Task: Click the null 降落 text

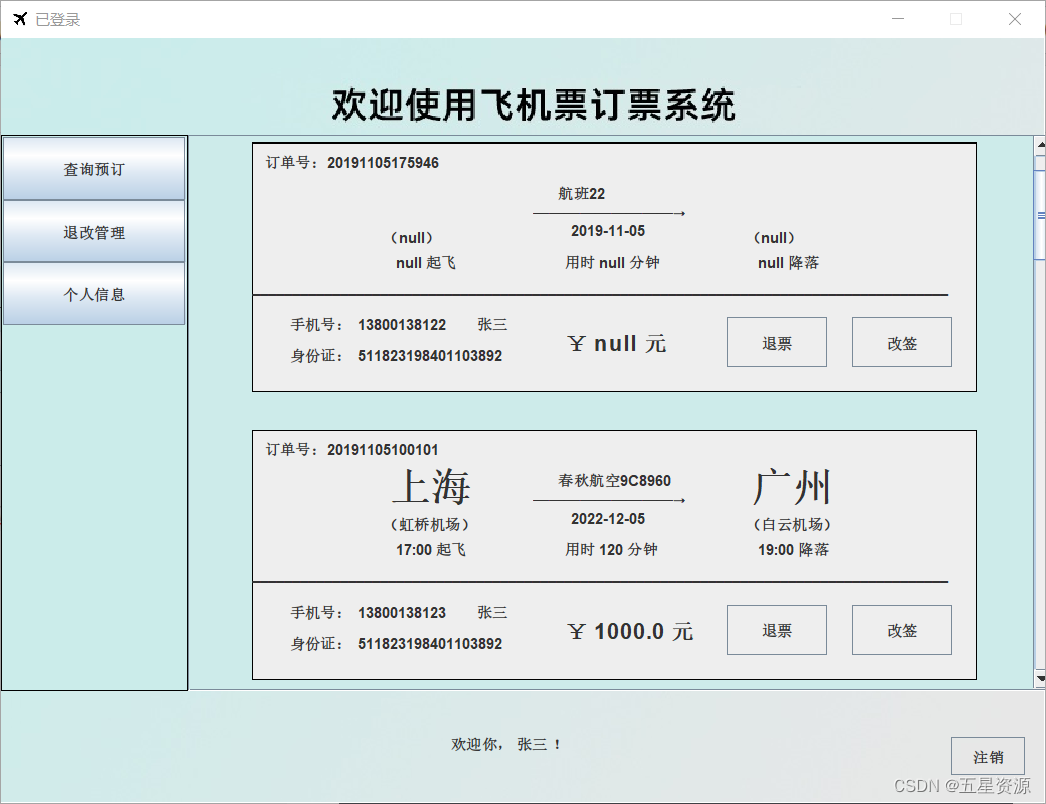Action: point(789,263)
